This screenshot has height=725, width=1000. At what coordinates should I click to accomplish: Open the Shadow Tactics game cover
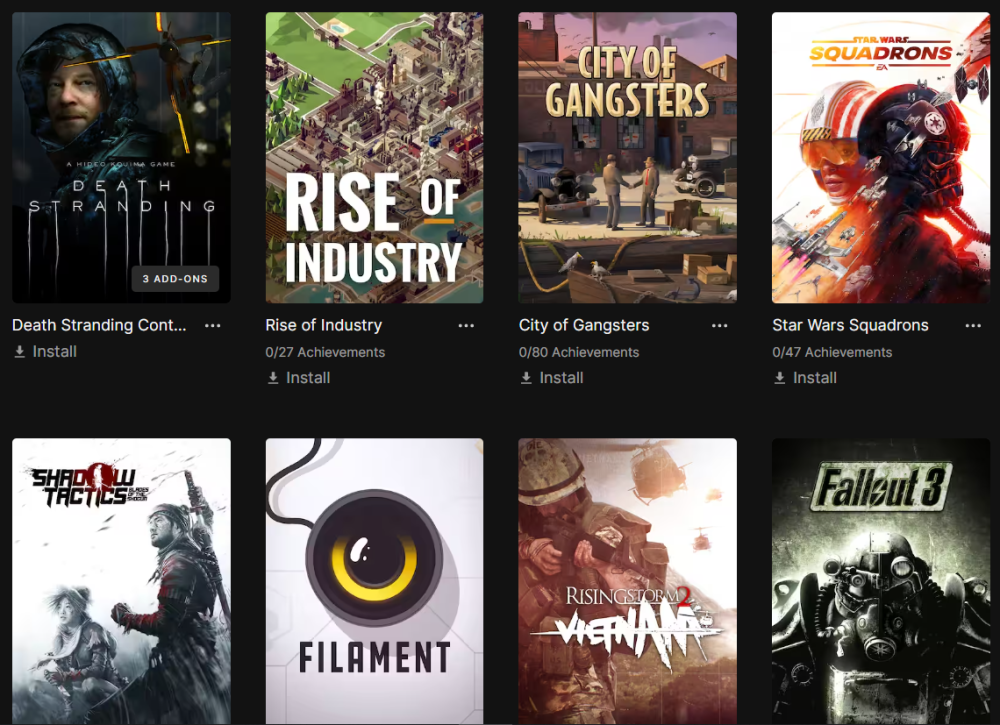(x=121, y=581)
